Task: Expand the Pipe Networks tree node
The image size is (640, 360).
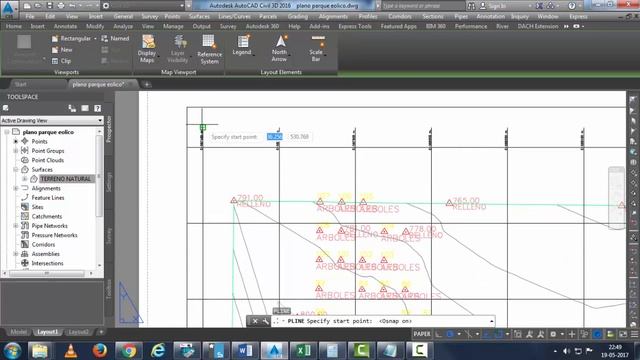Action: coord(16,226)
